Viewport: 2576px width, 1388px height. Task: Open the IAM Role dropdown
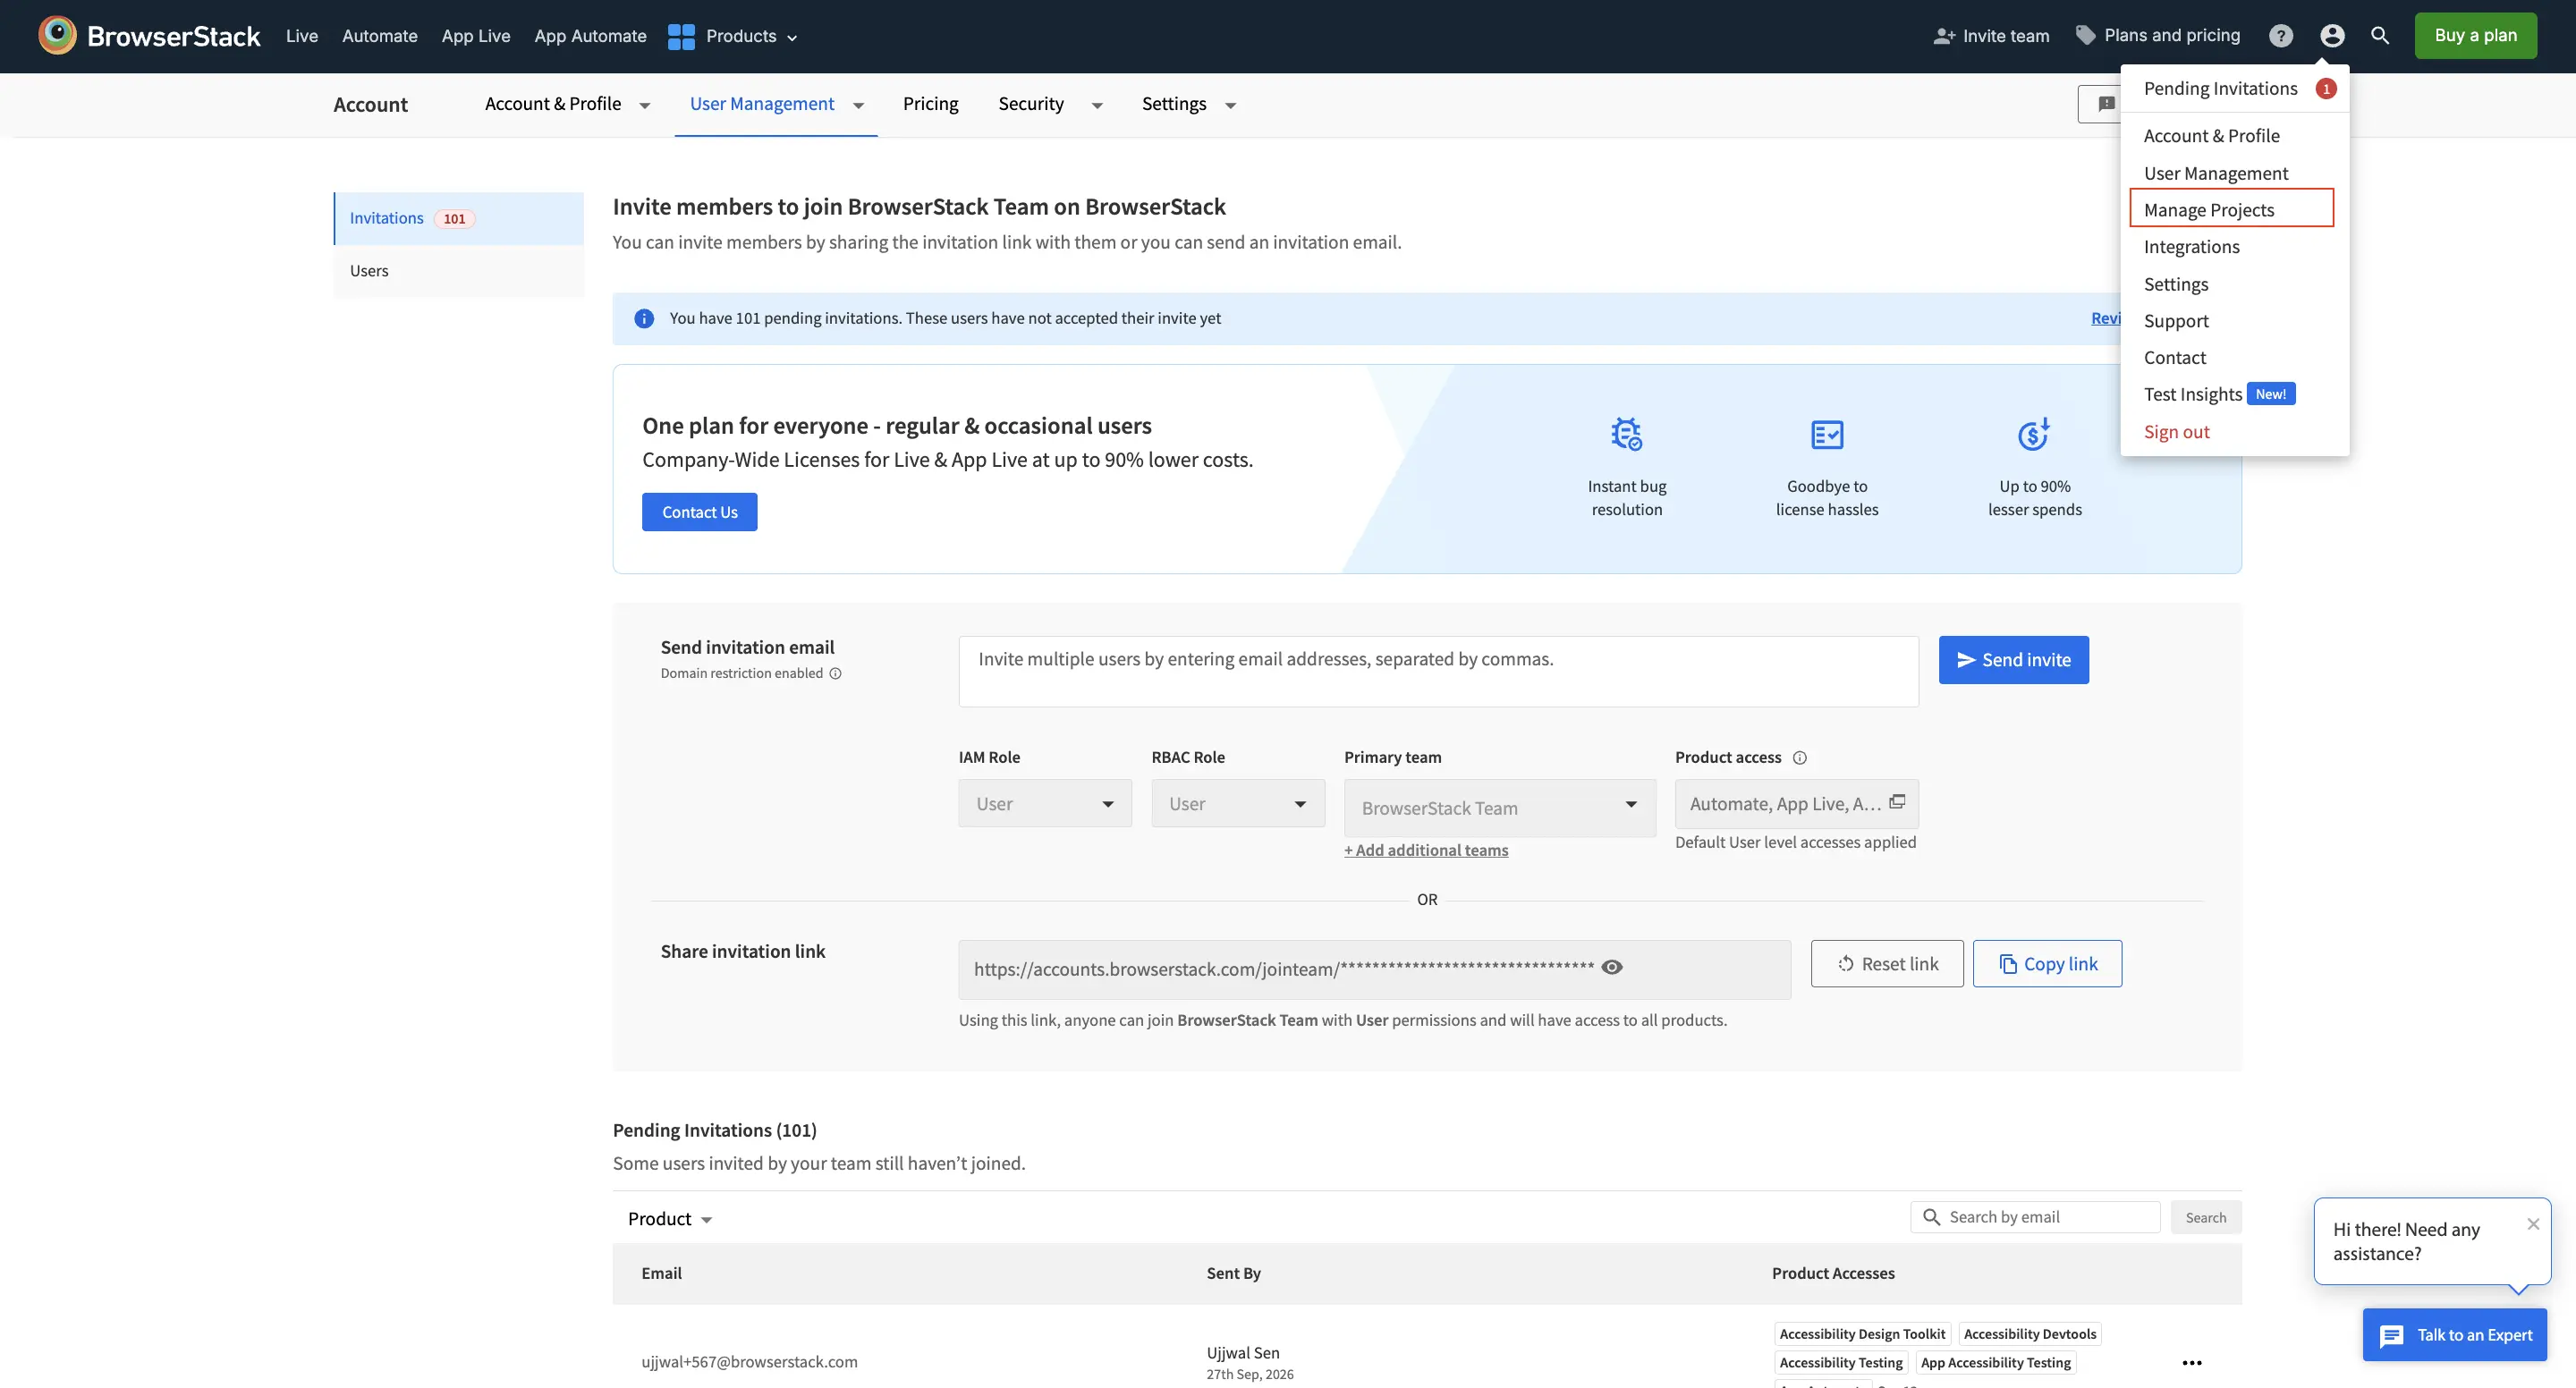(x=1044, y=803)
